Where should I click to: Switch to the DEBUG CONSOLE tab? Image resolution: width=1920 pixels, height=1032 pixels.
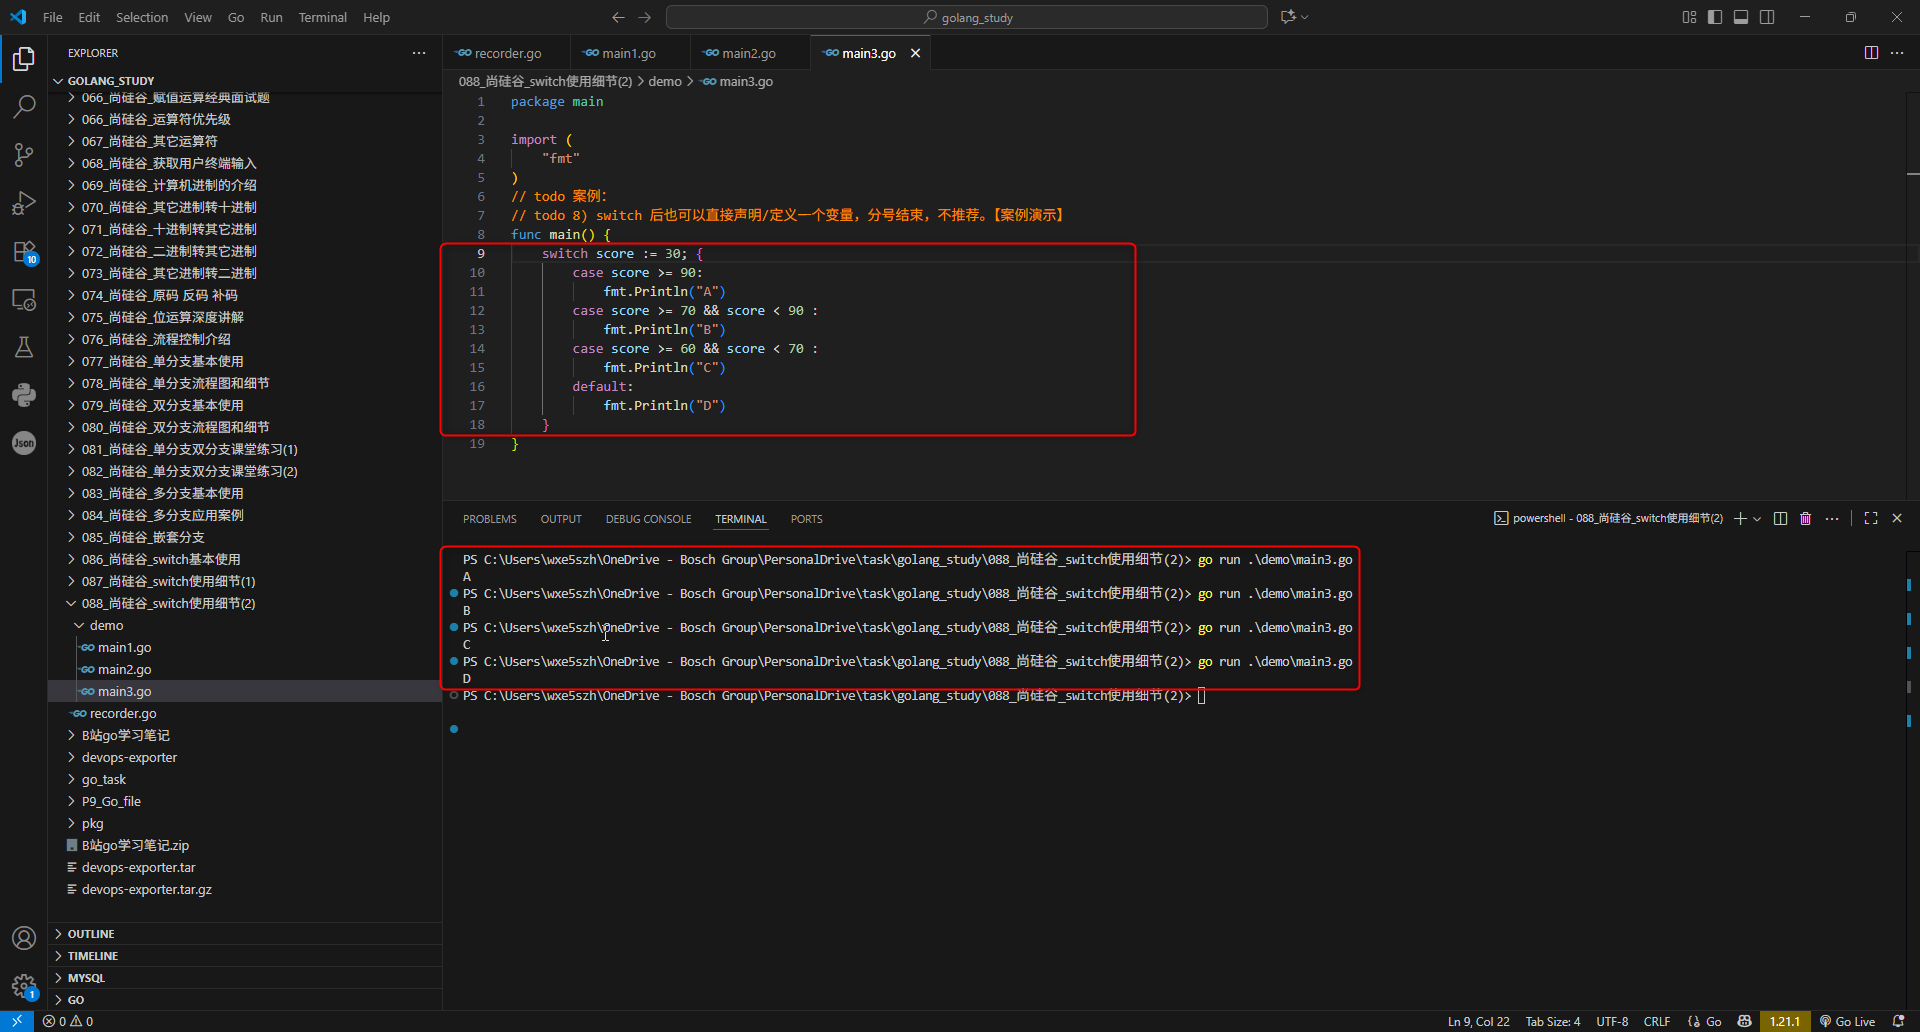(648, 519)
